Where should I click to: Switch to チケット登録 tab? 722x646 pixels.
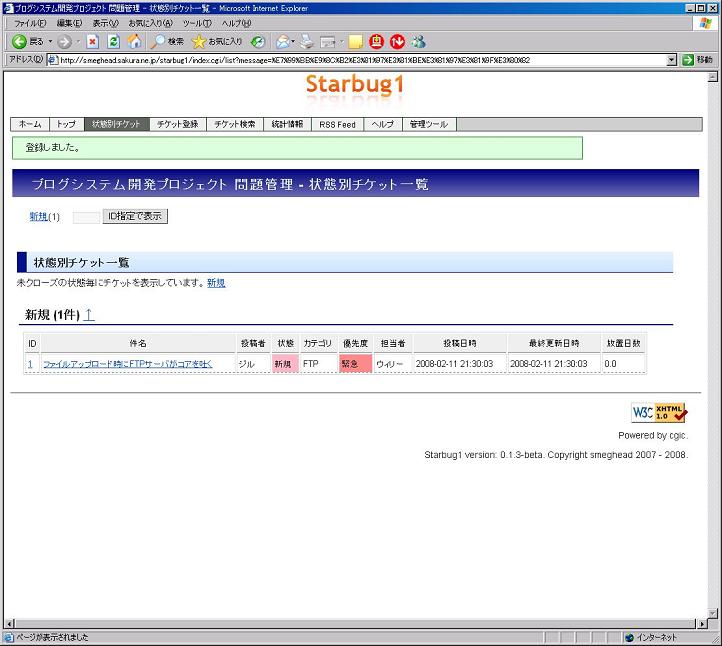tap(177, 125)
